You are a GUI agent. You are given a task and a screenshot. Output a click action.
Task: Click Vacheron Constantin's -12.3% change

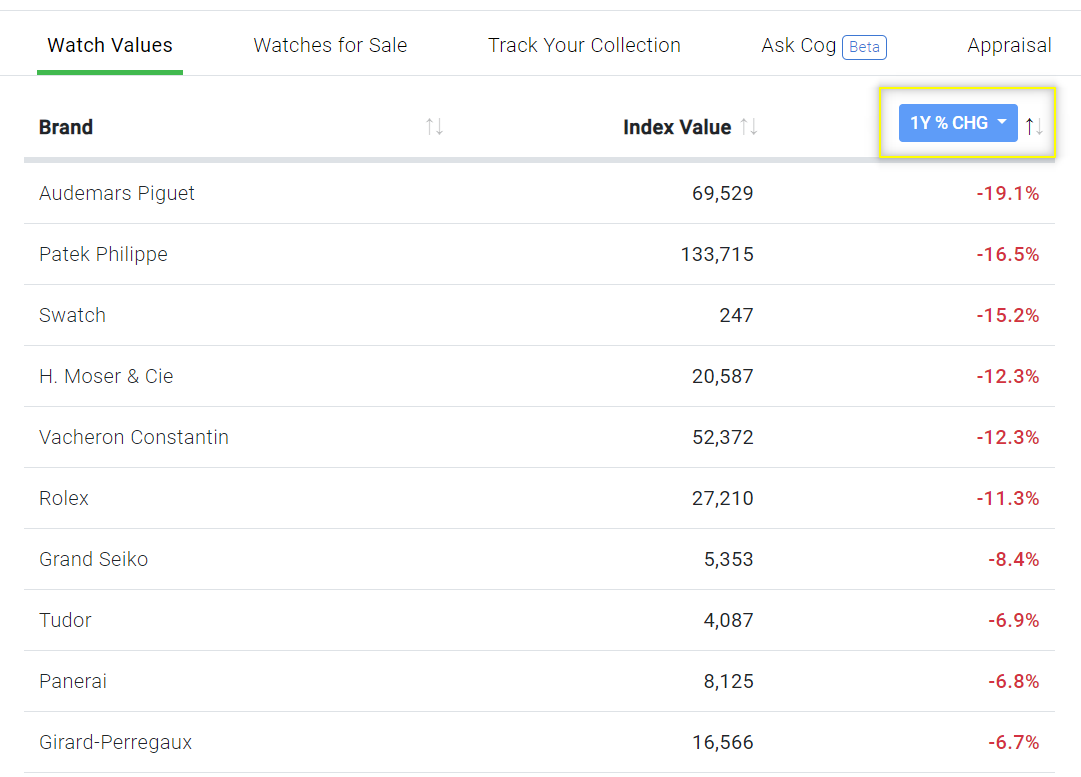point(1008,437)
